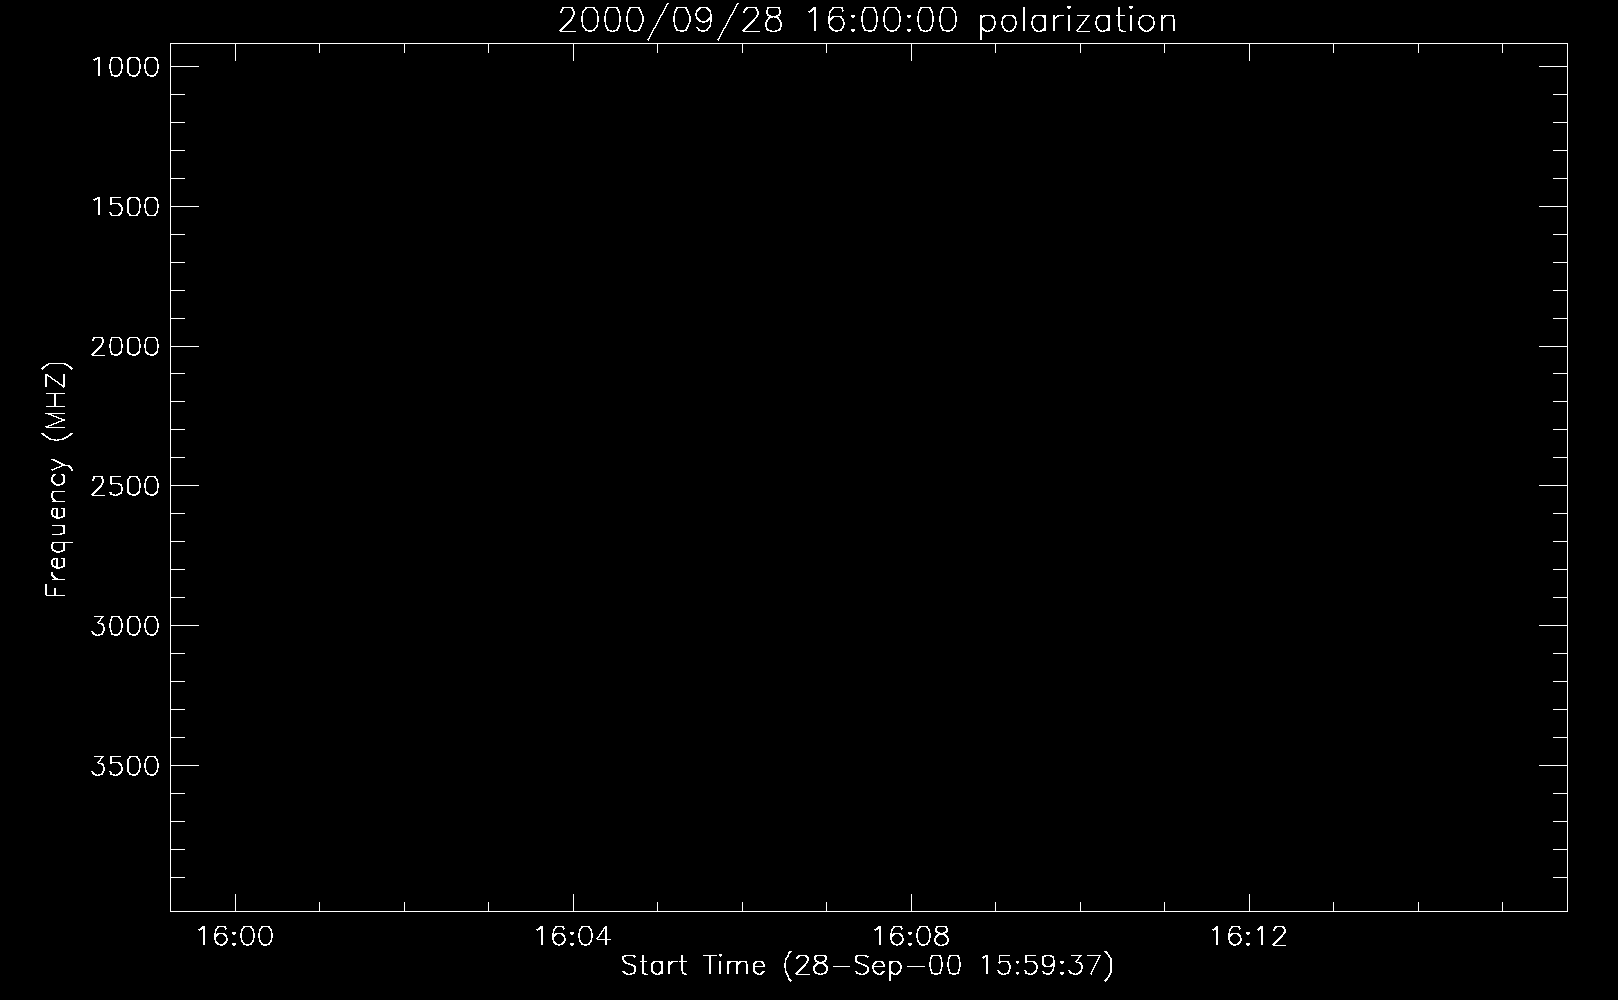Click the 16:04 time axis label
The height and width of the screenshot is (1000, 1618).
[572, 937]
